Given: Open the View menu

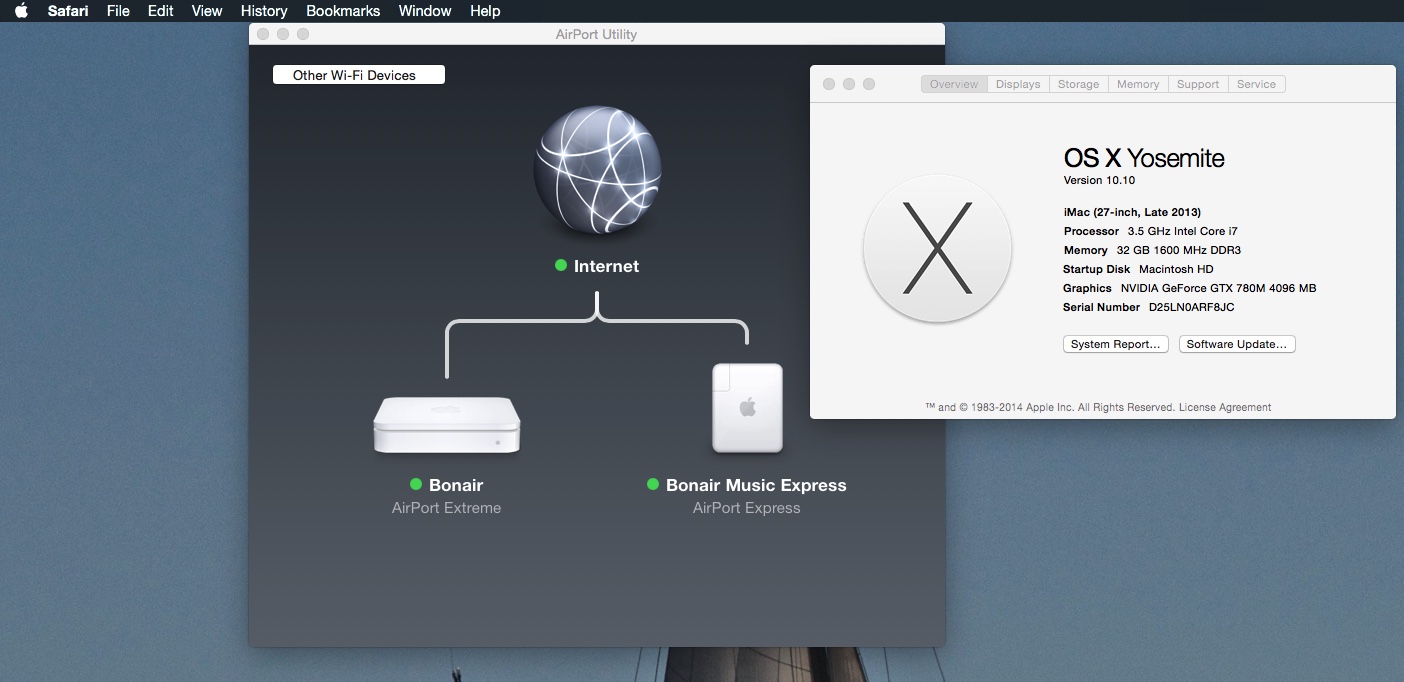Looking at the screenshot, I should tap(207, 11).
